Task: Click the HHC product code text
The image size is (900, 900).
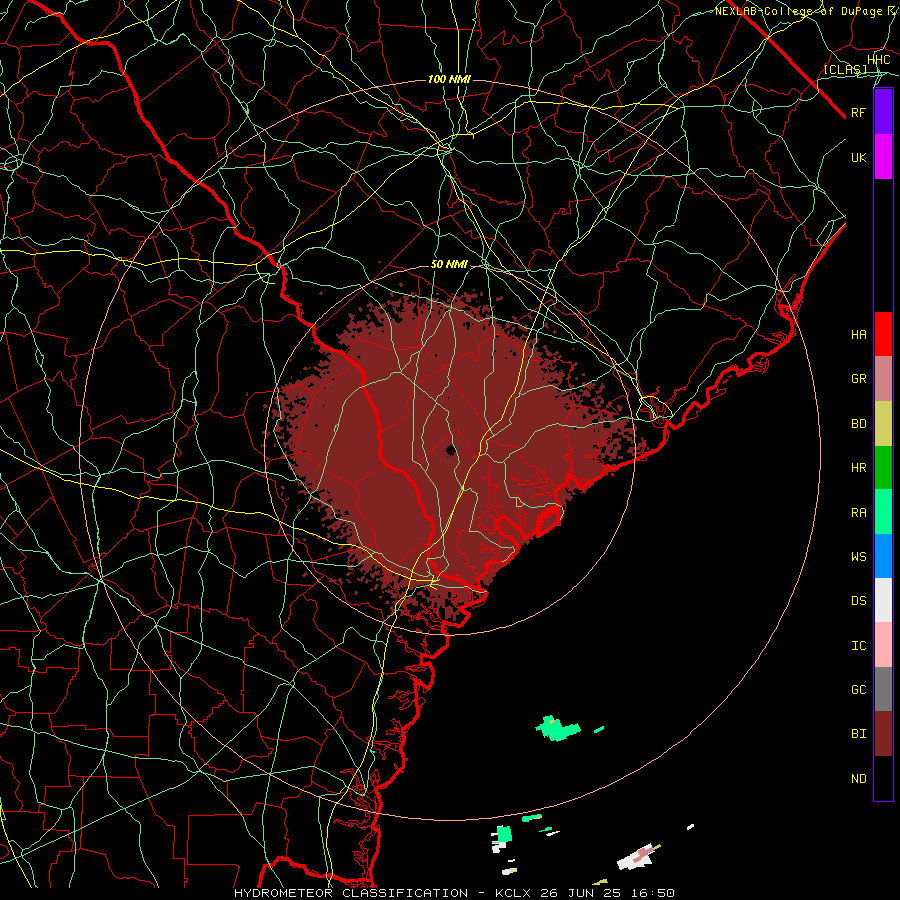Action: [879, 60]
